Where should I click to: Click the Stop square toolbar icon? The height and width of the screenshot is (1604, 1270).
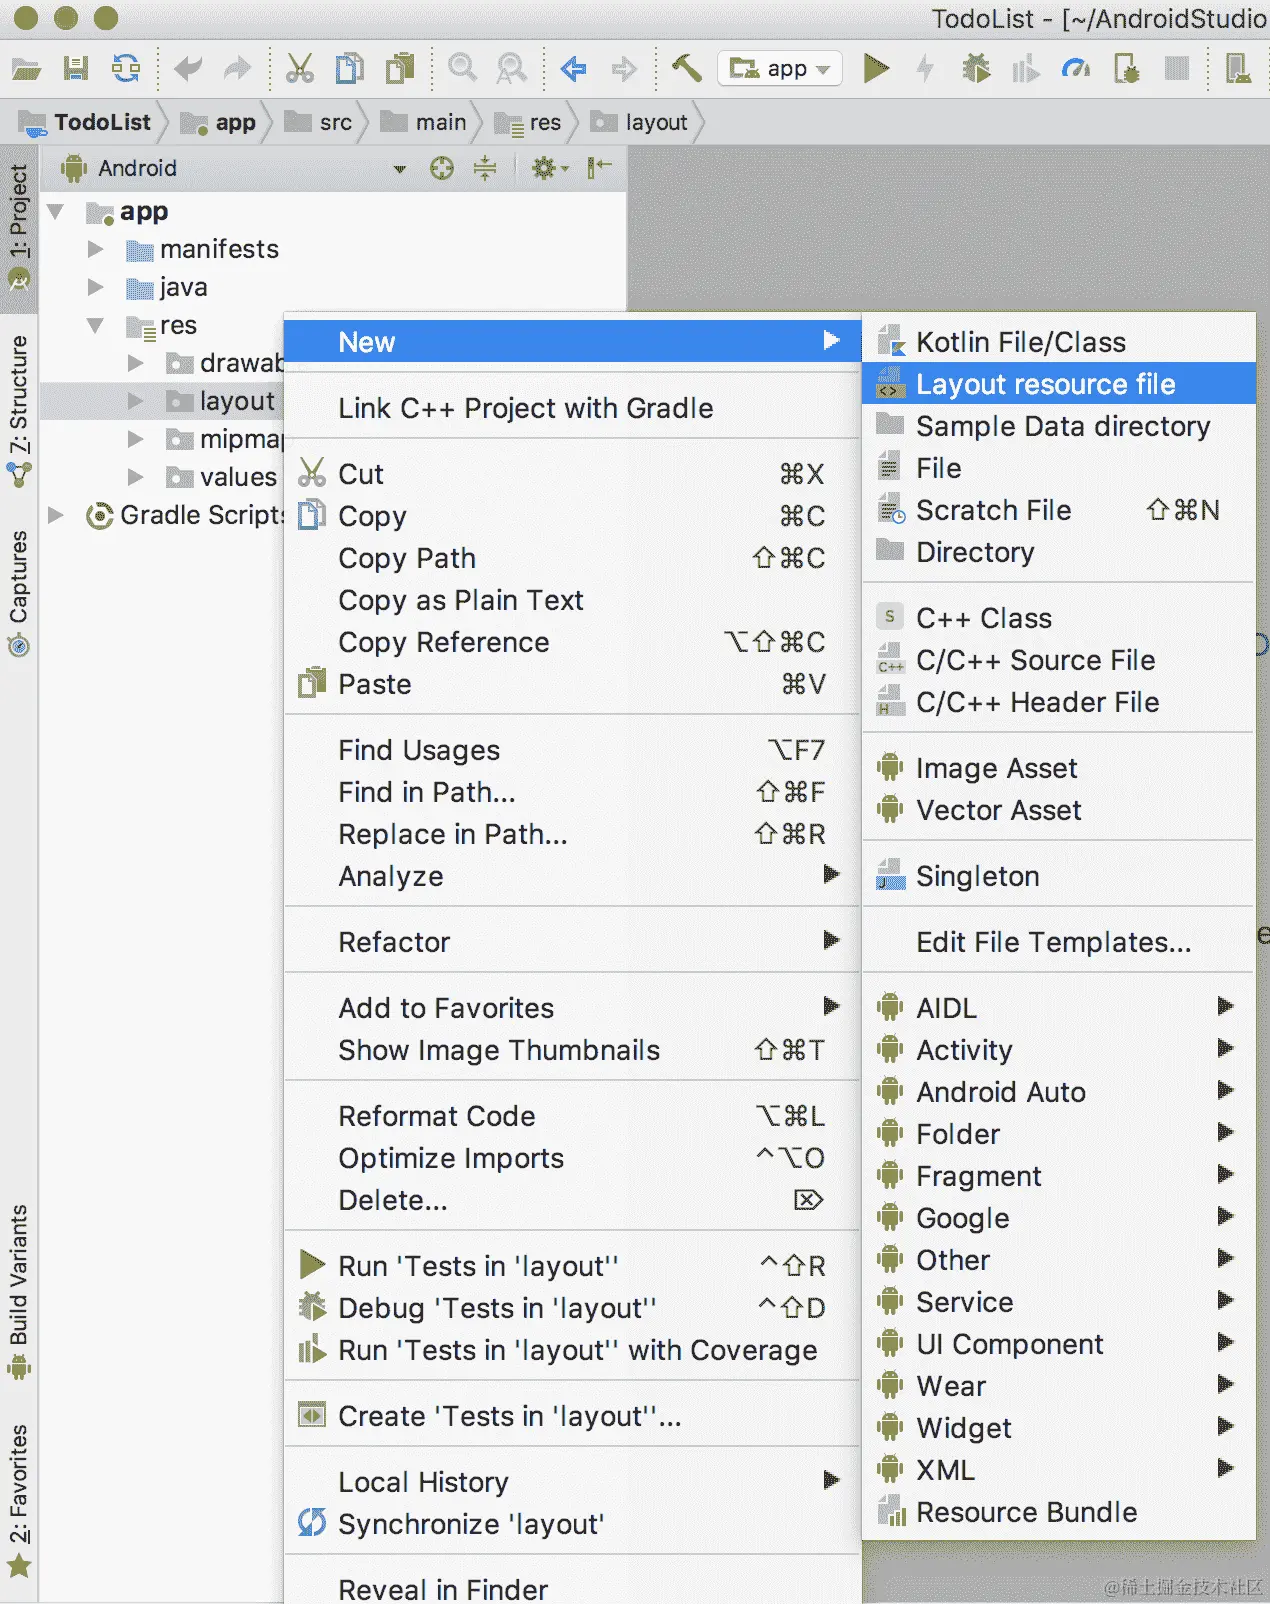click(x=1177, y=68)
